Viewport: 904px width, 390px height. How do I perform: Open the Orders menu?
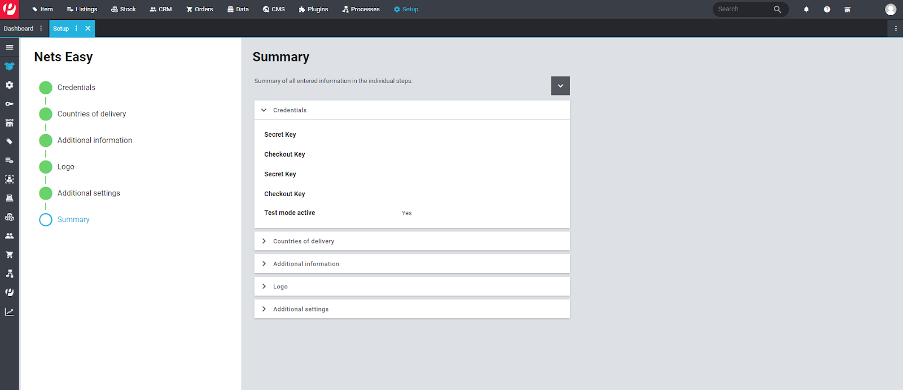[199, 9]
